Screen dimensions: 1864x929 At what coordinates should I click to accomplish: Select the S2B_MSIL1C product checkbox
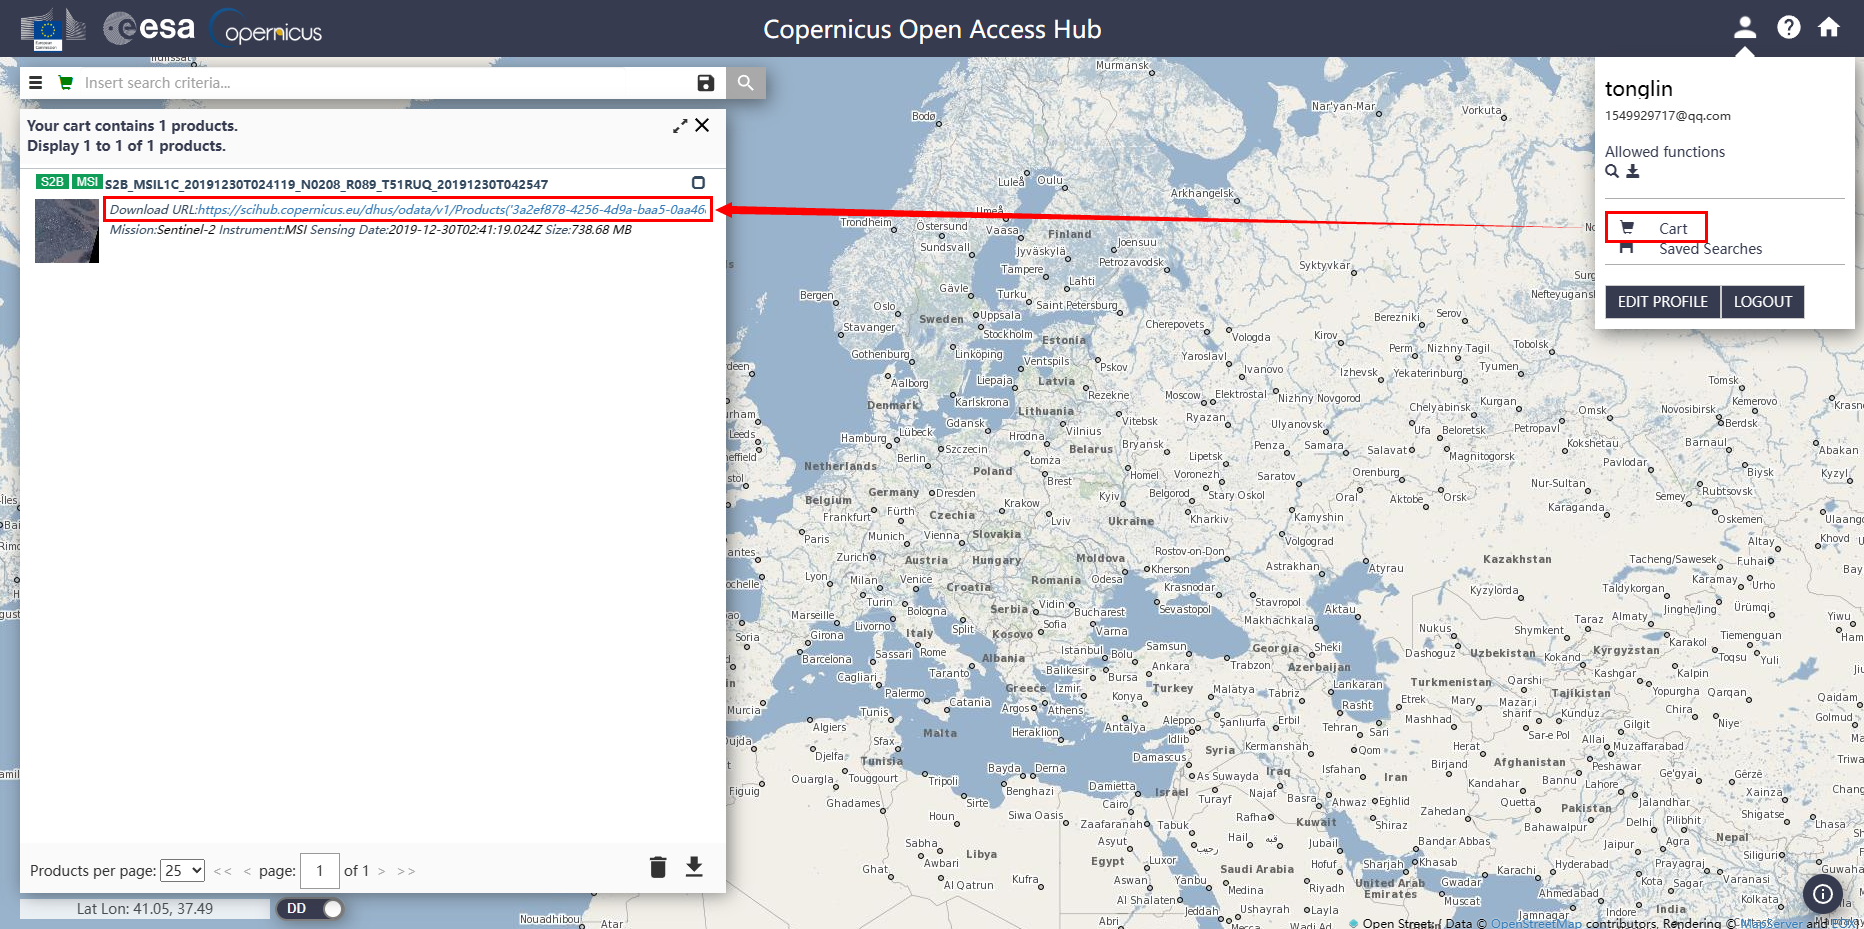click(x=698, y=183)
